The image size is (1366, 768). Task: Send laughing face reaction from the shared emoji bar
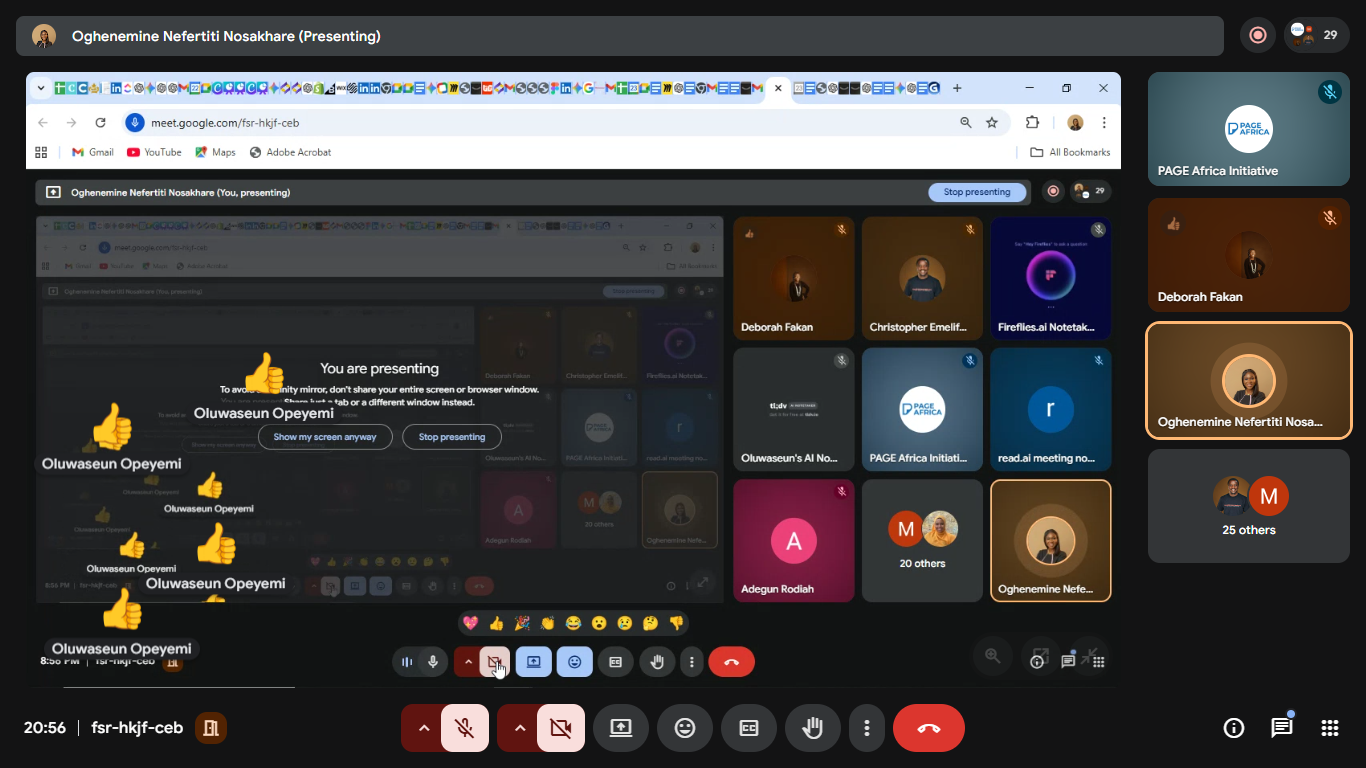pyautogui.click(x=573, y=623)
